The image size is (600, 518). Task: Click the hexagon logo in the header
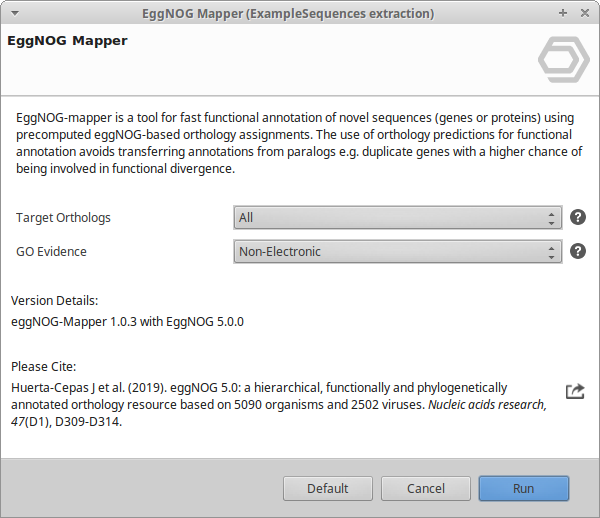point(563,61)
